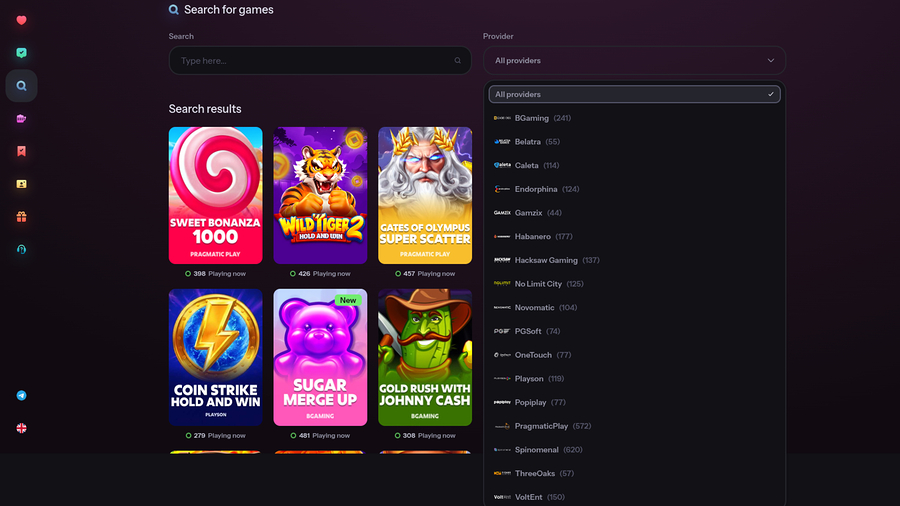Choose Playson (119) provider
This screenshot has width=900, height=506.
pyautogui.click(x=634, y=379)
